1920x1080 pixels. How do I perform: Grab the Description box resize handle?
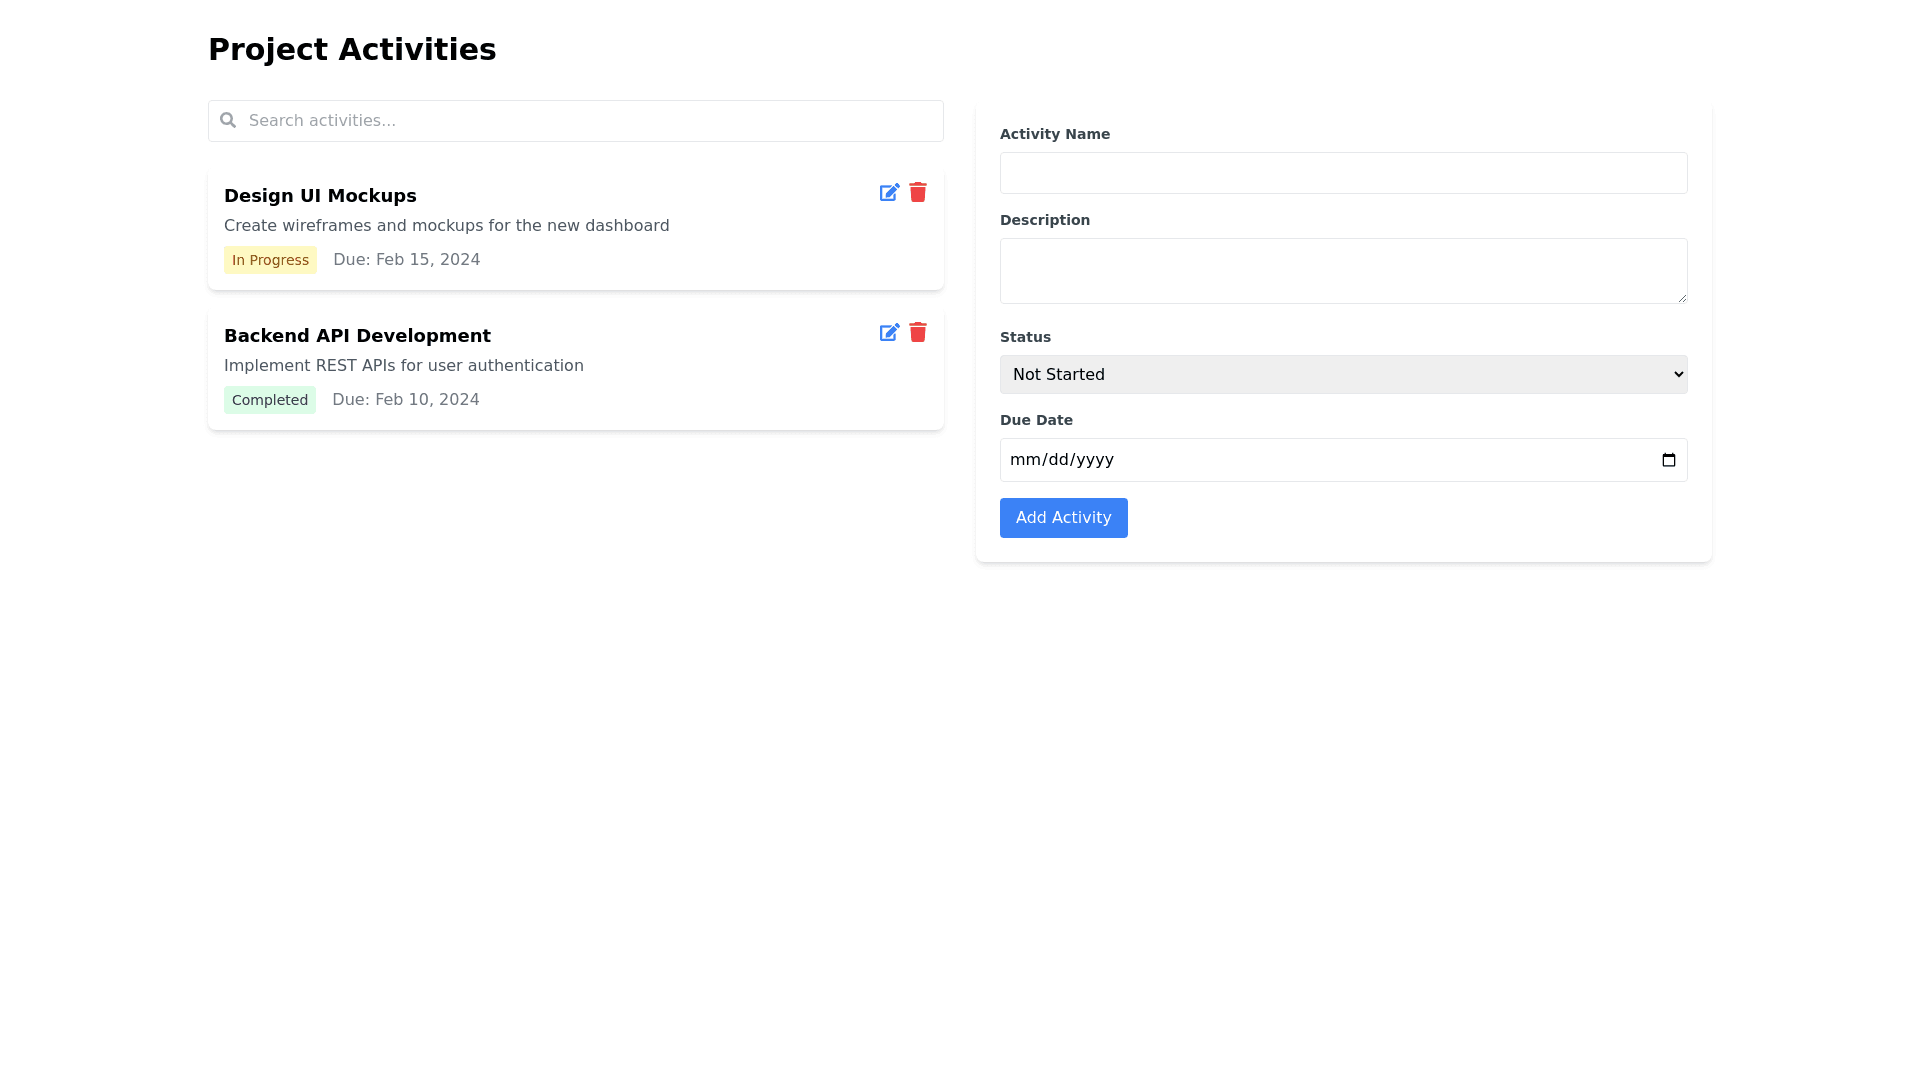(1682, 298)
